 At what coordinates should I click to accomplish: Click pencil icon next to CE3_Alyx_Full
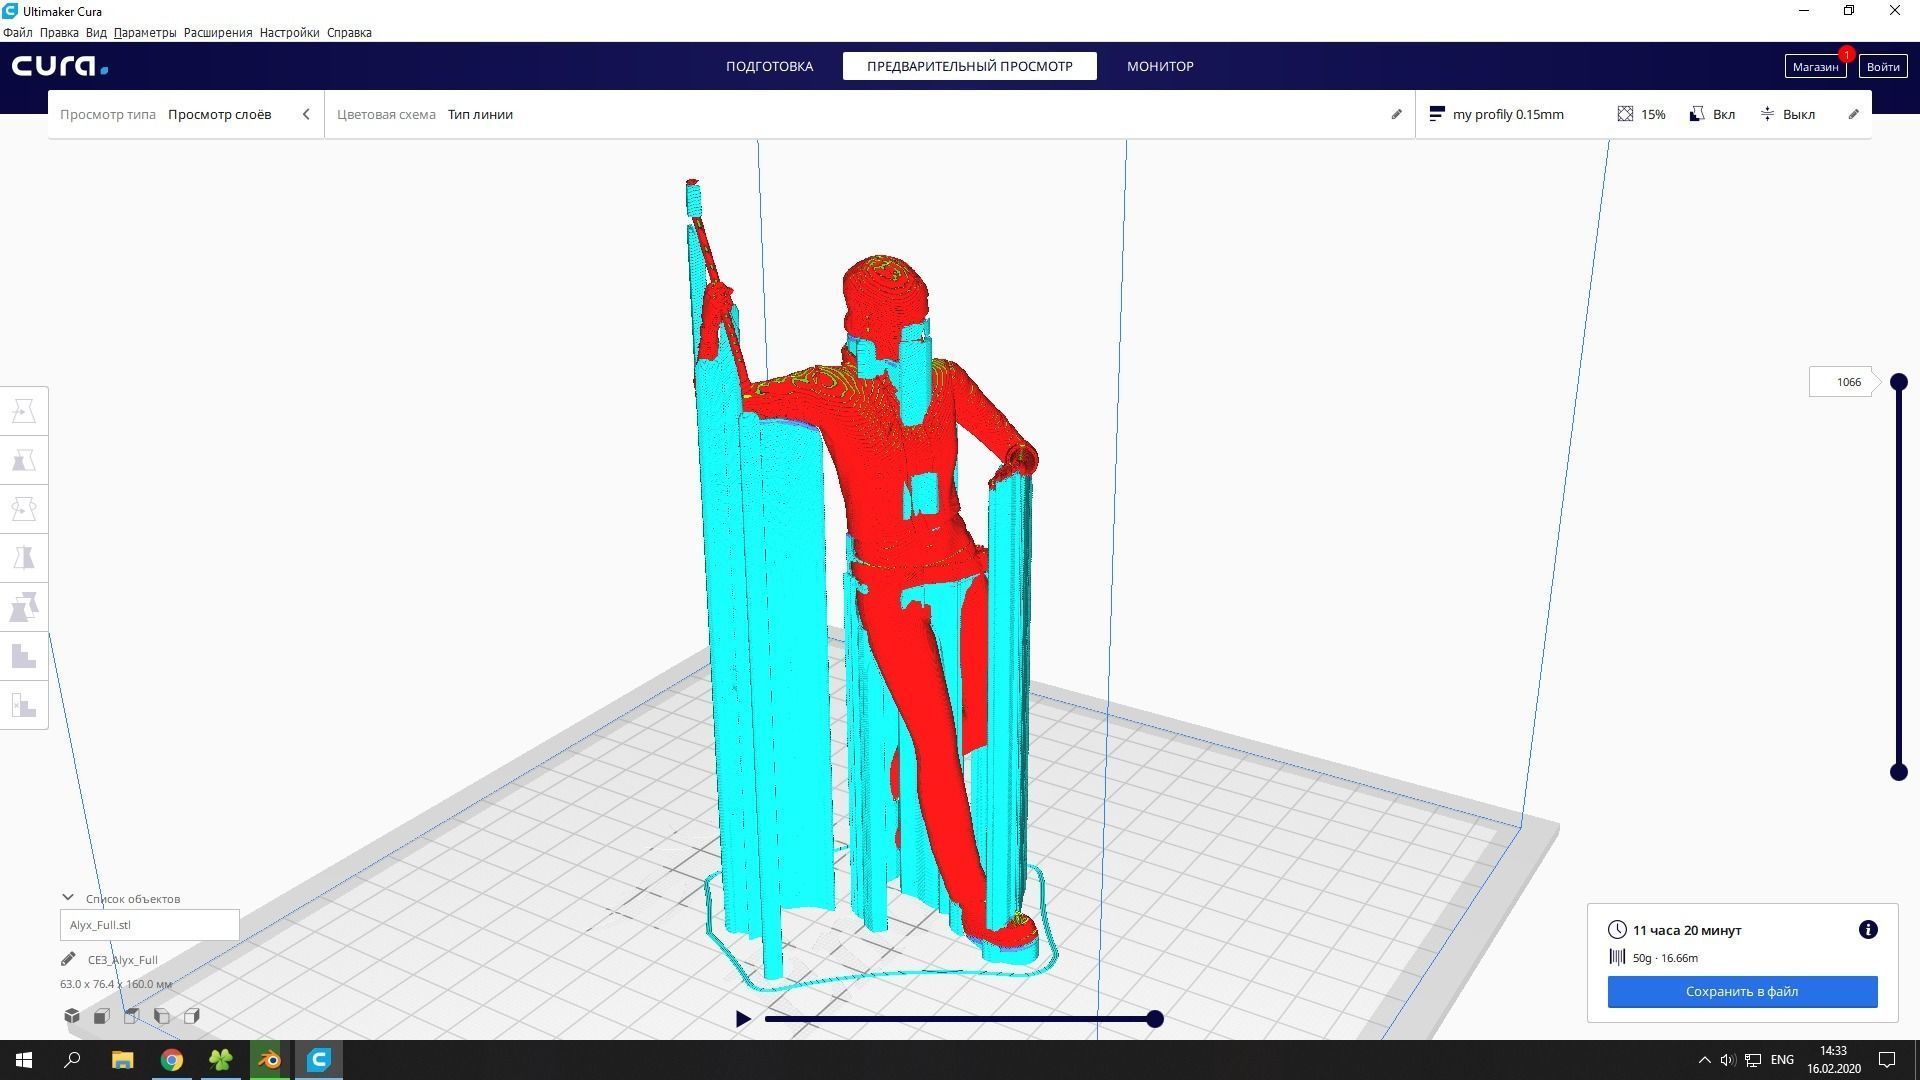click(x=68, y=960)
